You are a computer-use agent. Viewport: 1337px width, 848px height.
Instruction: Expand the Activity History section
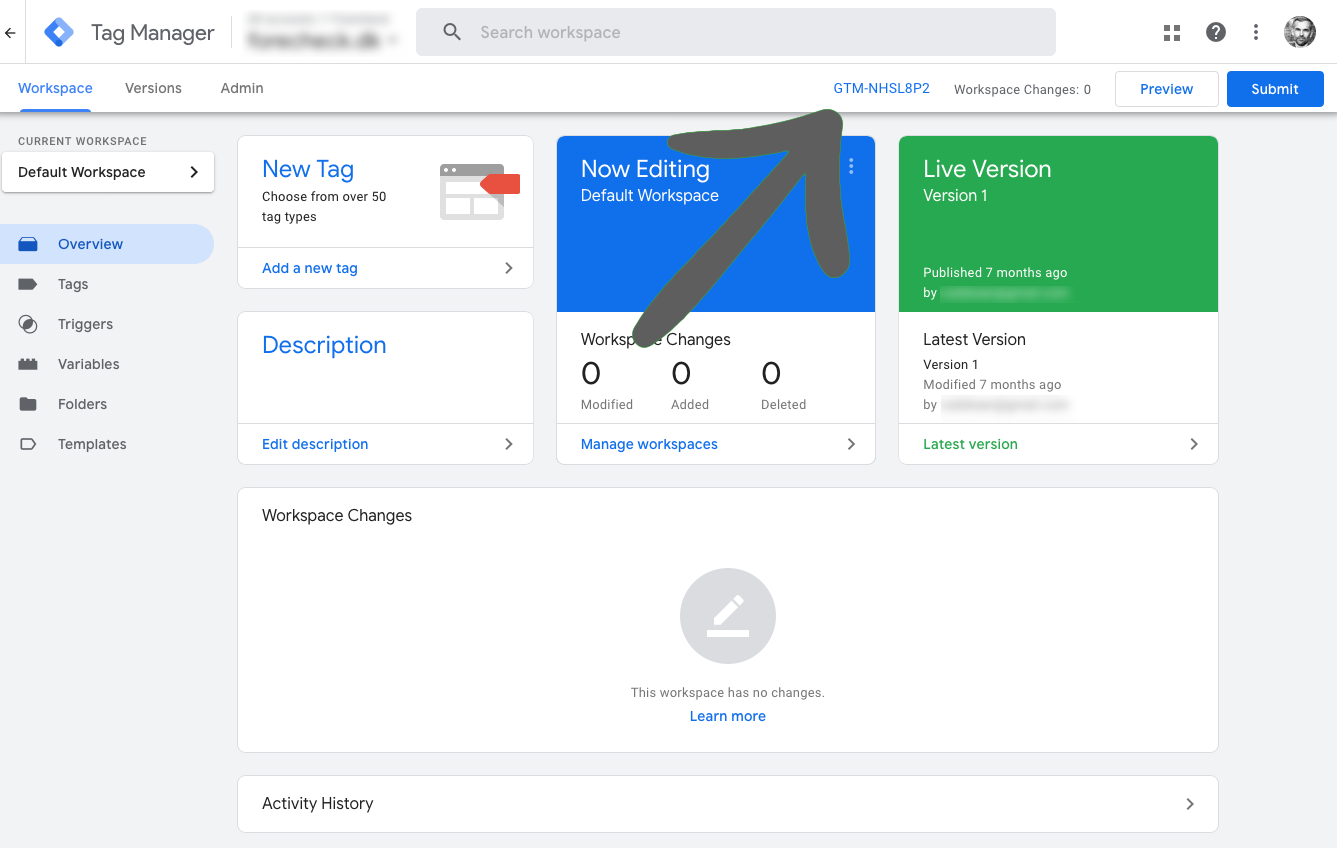[728, 804]
